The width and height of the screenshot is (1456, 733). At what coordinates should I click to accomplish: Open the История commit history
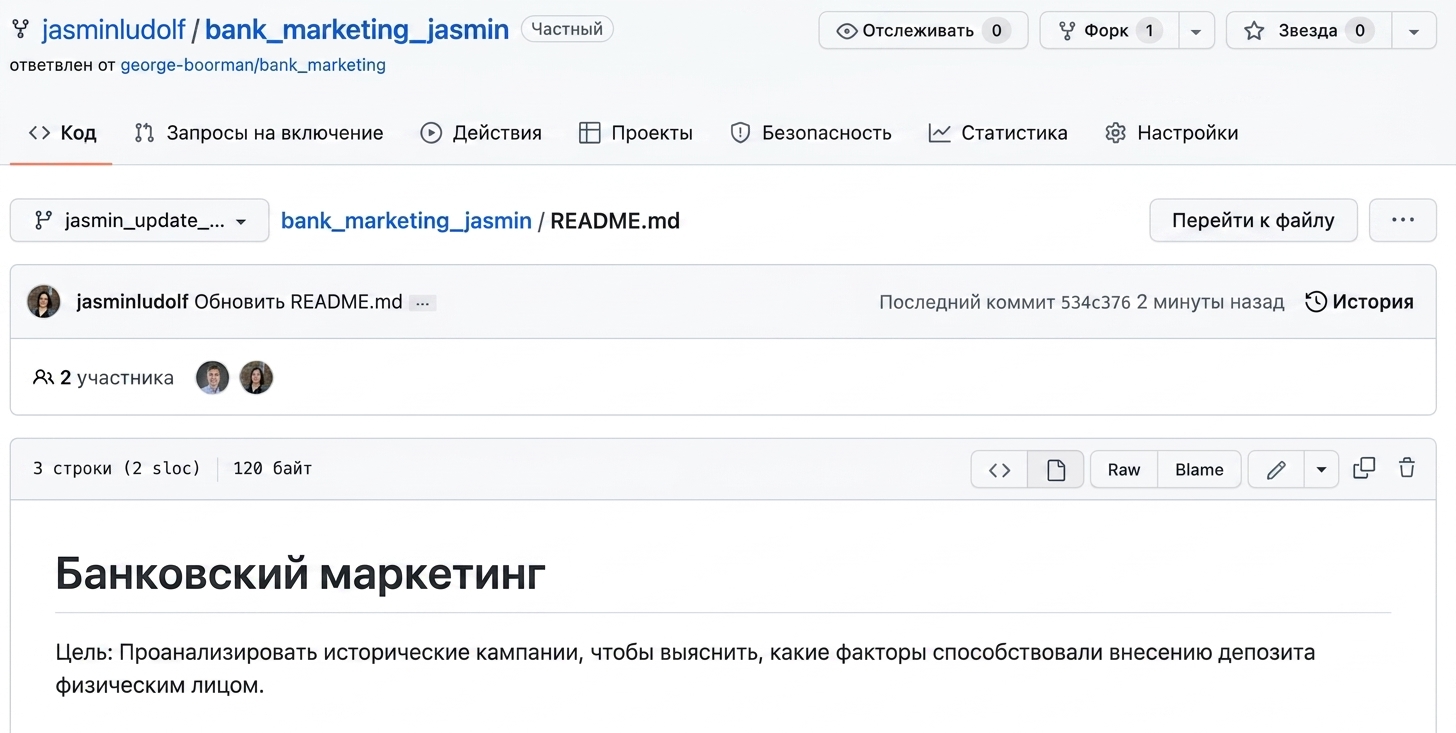1360,302
